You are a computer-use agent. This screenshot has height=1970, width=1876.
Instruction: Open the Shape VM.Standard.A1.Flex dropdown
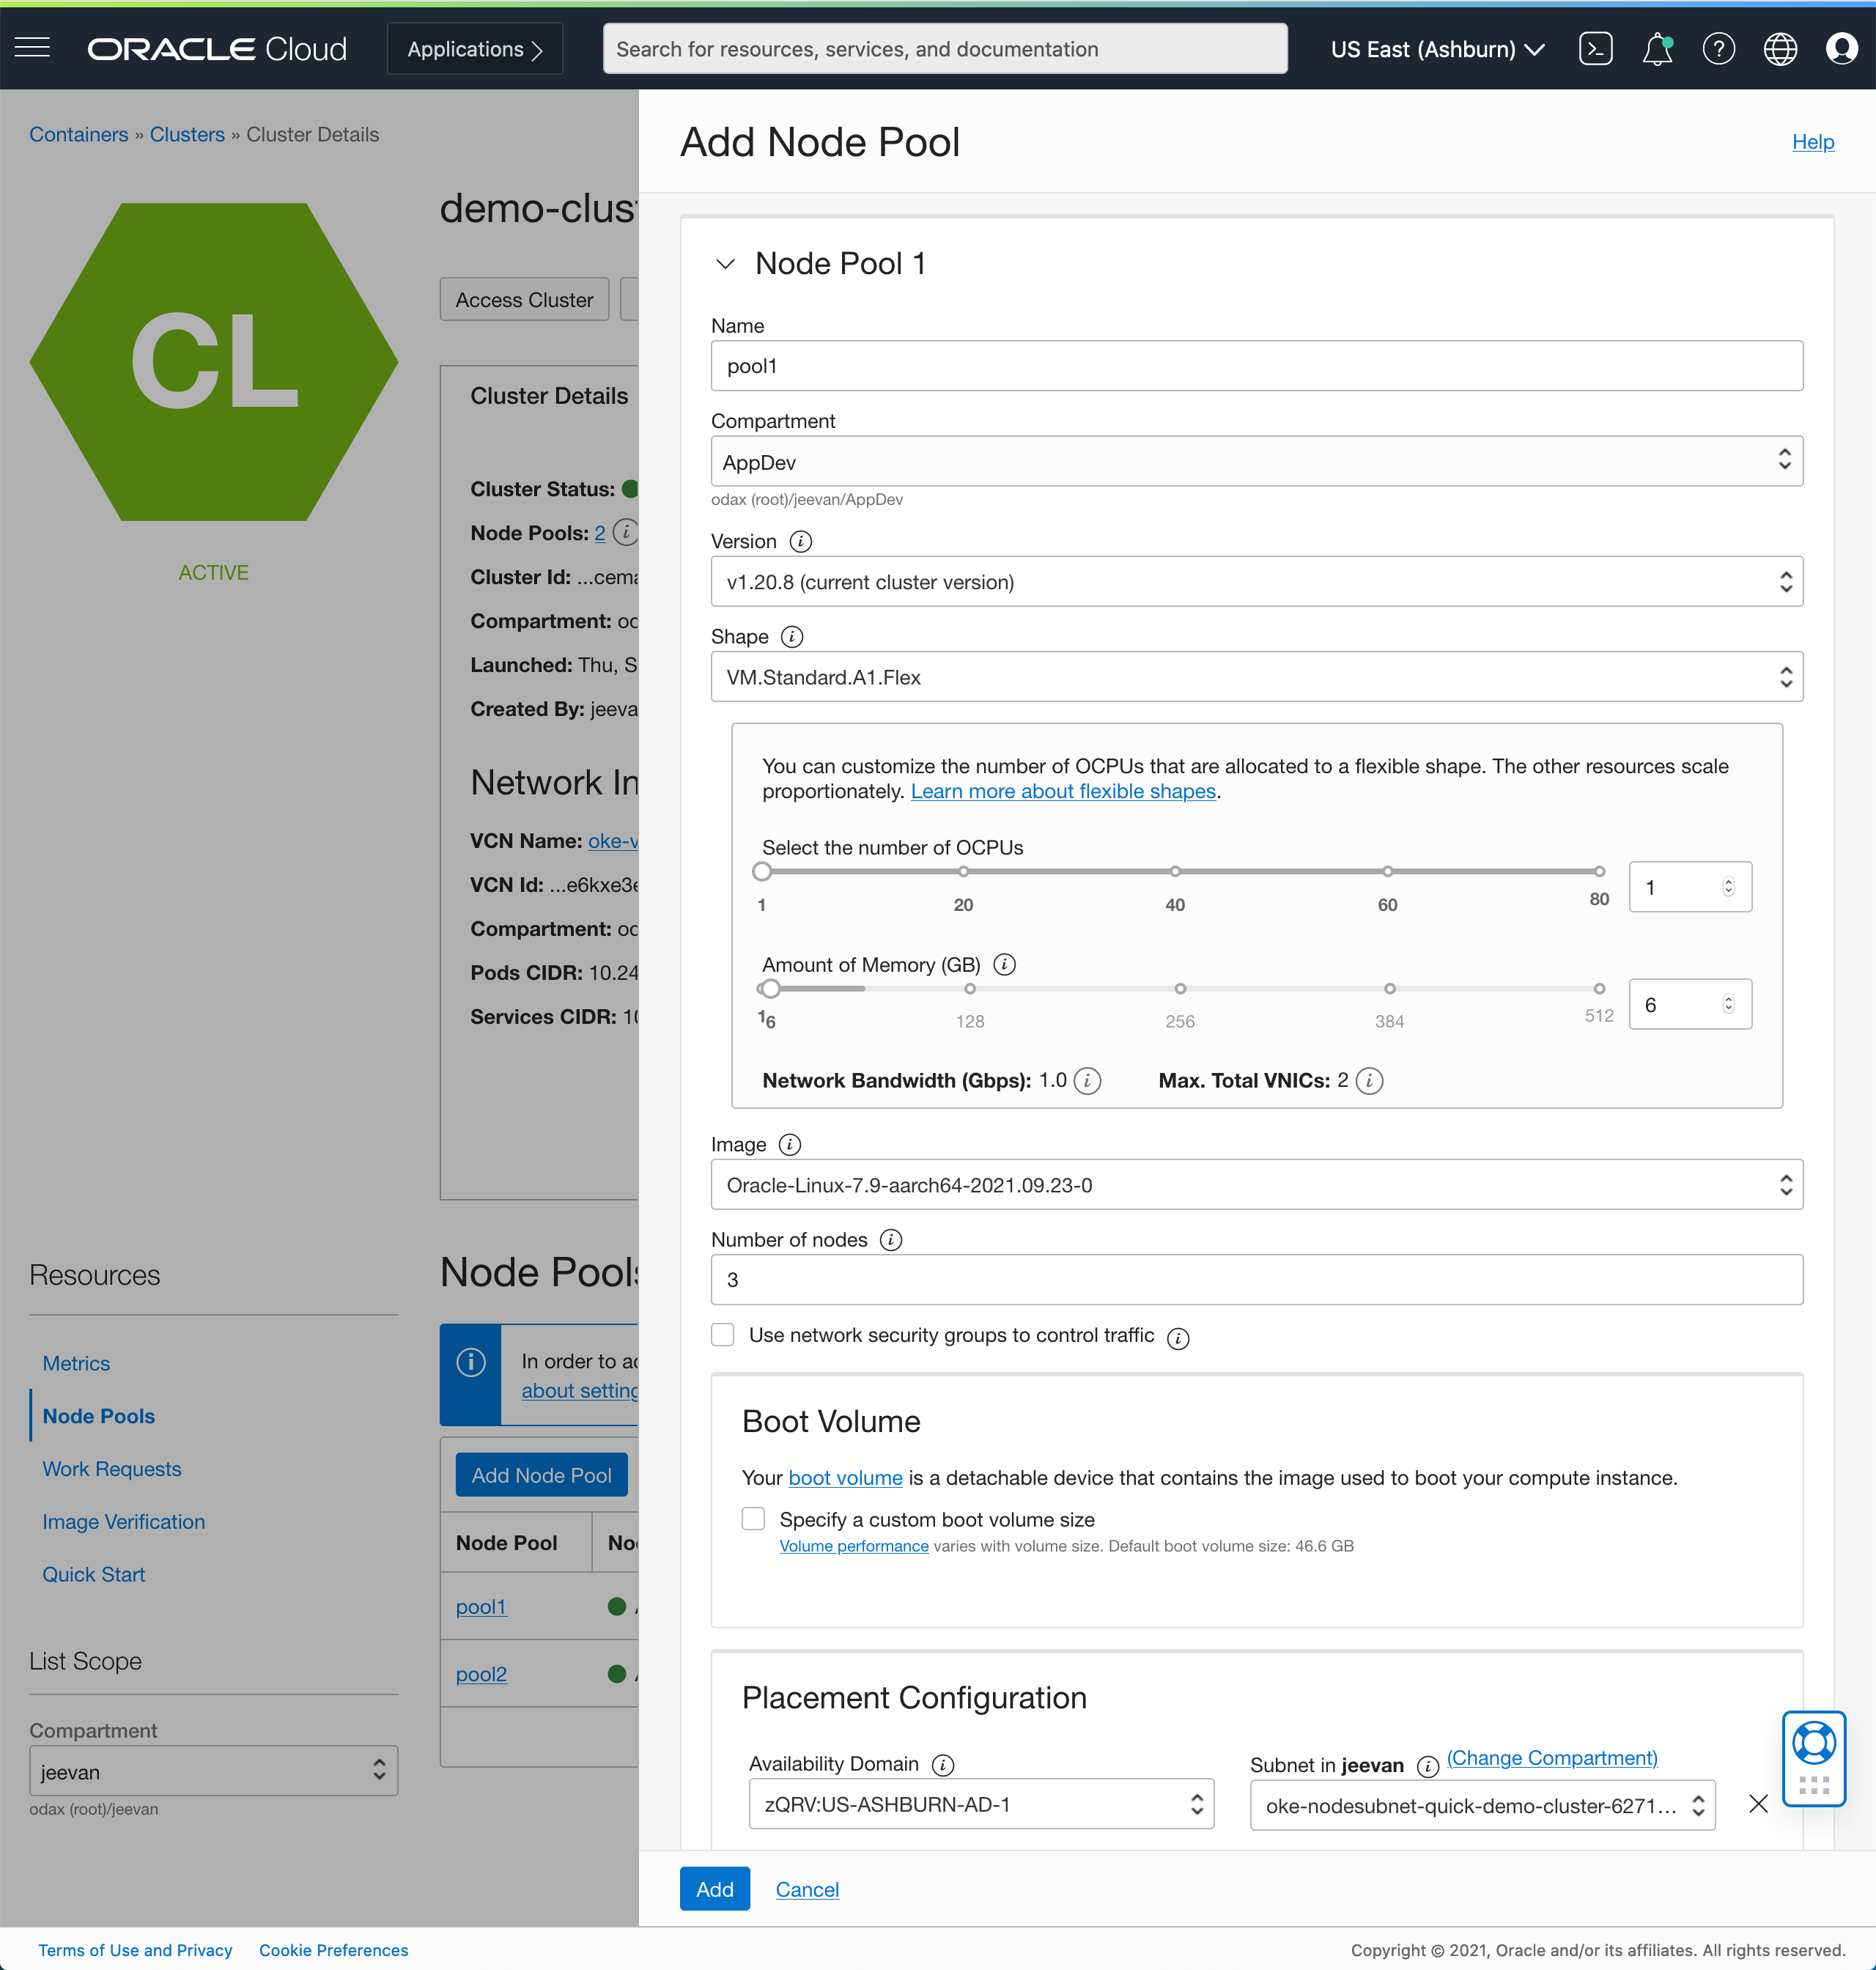(x=1255, y=676)
